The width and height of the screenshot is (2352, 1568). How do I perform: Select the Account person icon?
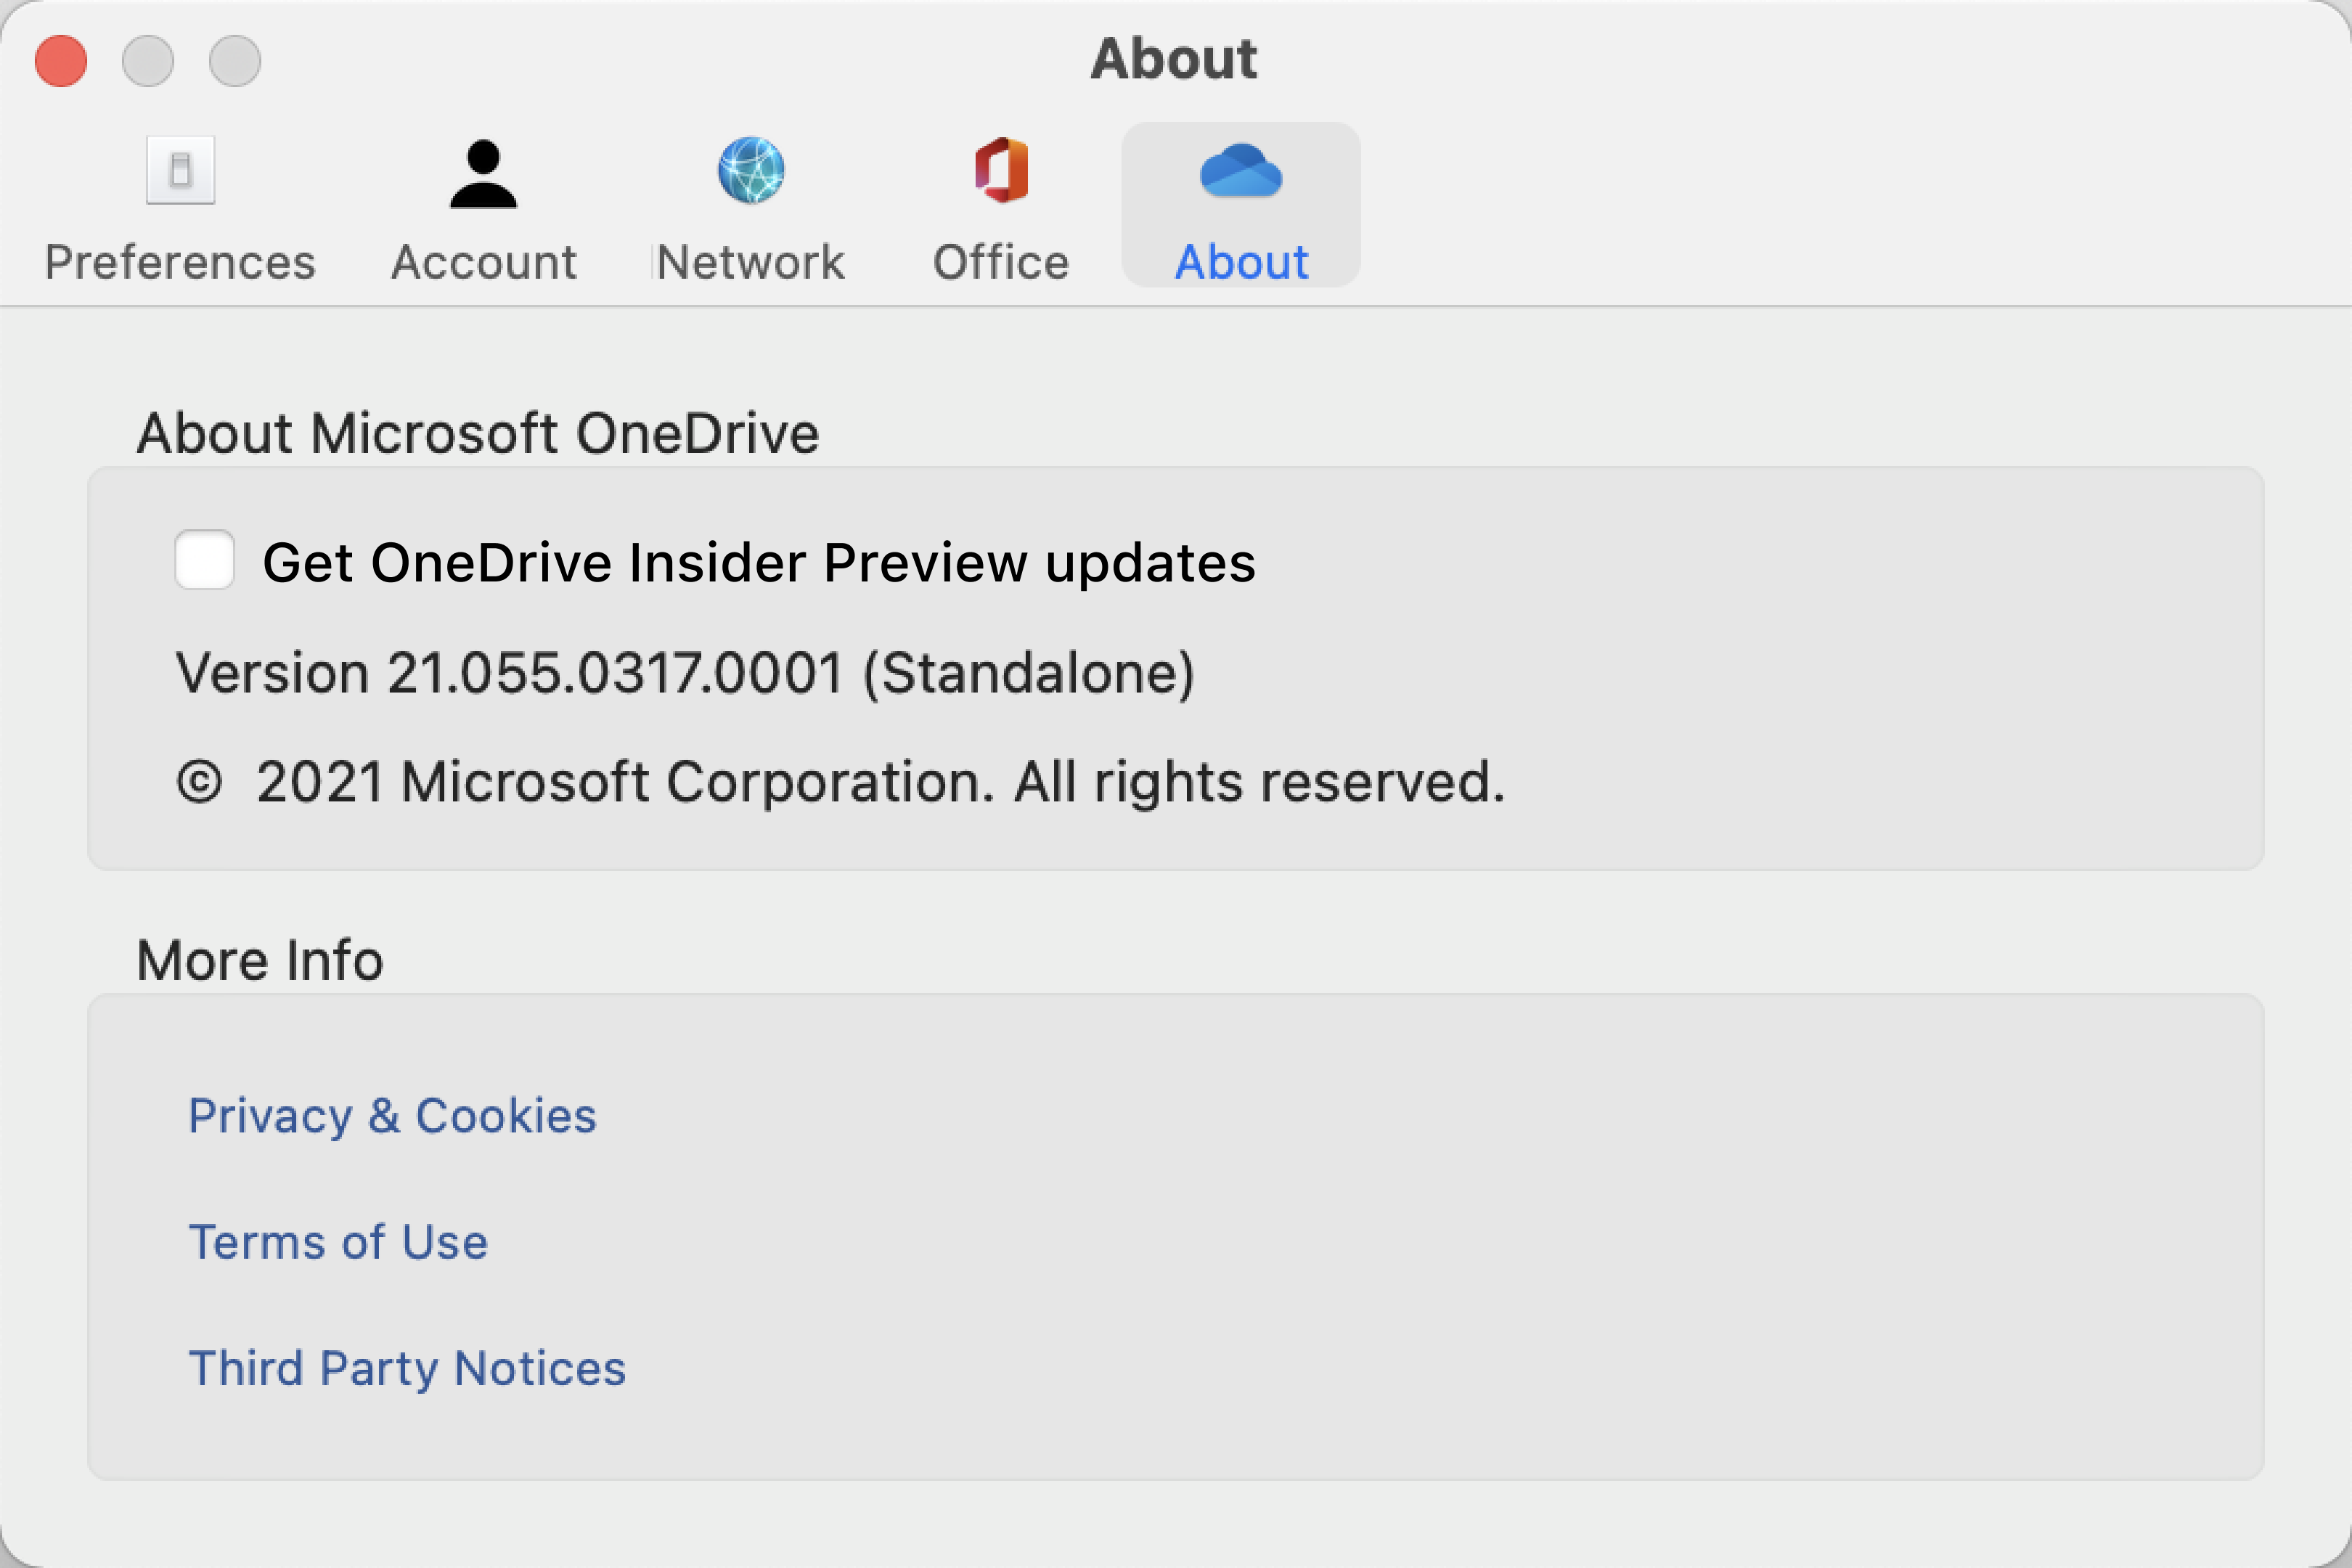coord(483,174)
